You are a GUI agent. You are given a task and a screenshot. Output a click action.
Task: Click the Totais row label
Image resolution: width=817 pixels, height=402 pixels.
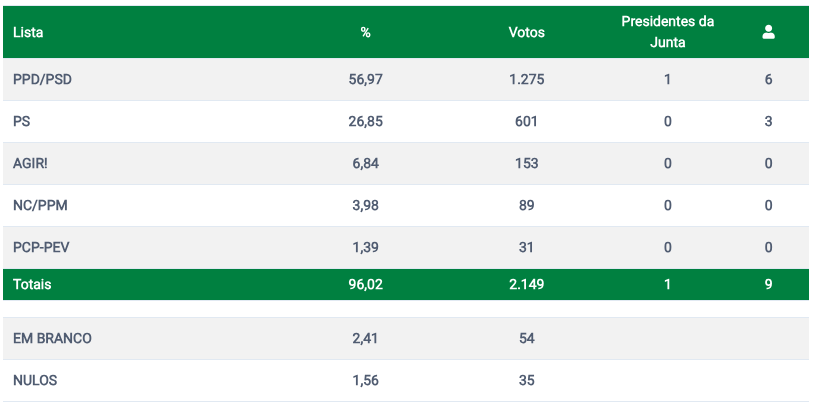click(x=32, y=284)
